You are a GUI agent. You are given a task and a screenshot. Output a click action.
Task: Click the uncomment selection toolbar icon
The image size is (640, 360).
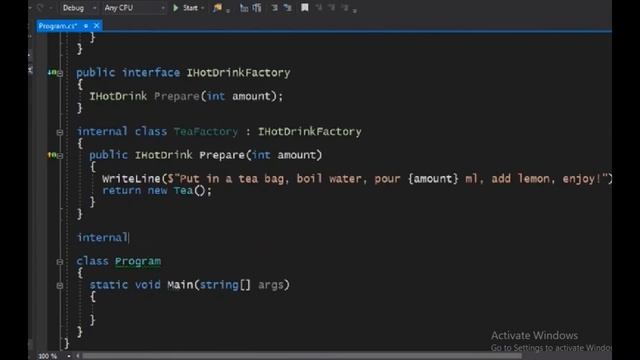pos(288,8)
